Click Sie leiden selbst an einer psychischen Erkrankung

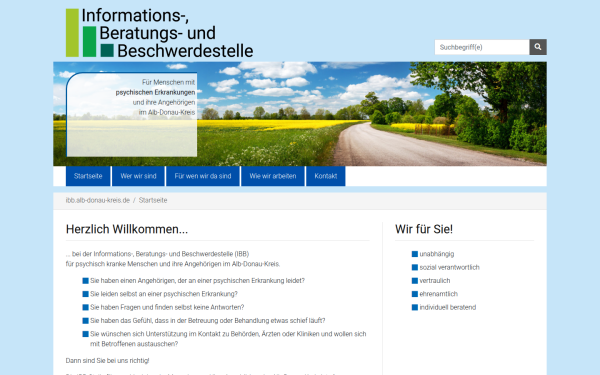click(164, 294)
